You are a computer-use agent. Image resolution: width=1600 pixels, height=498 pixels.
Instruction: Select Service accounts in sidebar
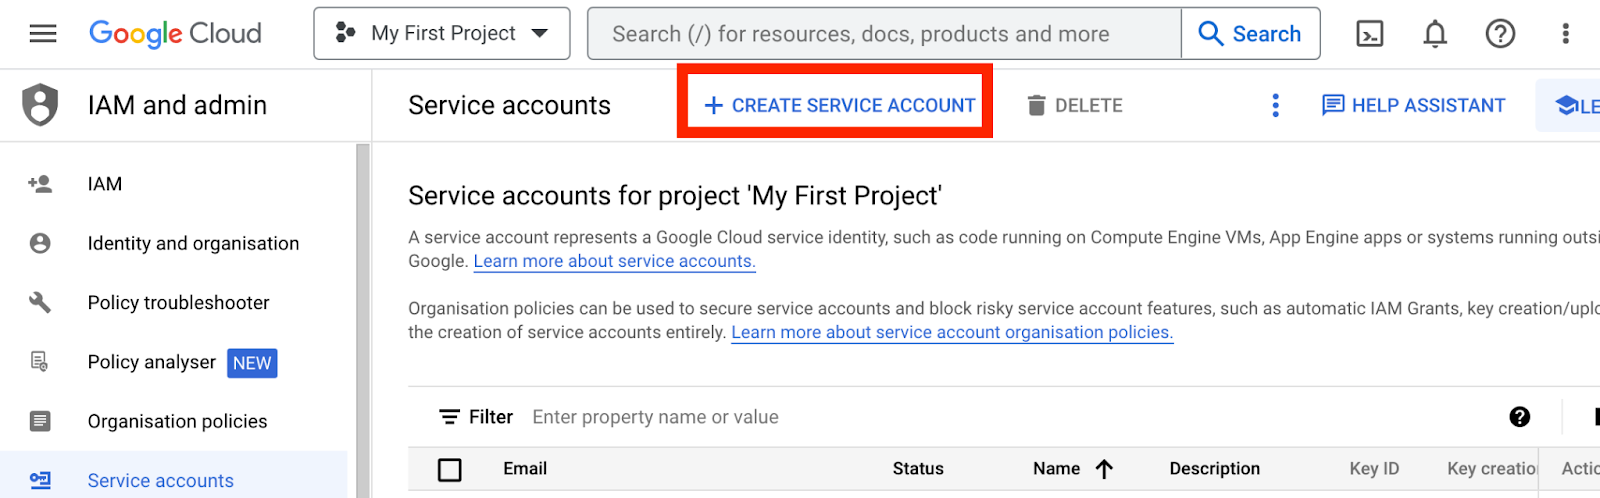pos(160,480)
